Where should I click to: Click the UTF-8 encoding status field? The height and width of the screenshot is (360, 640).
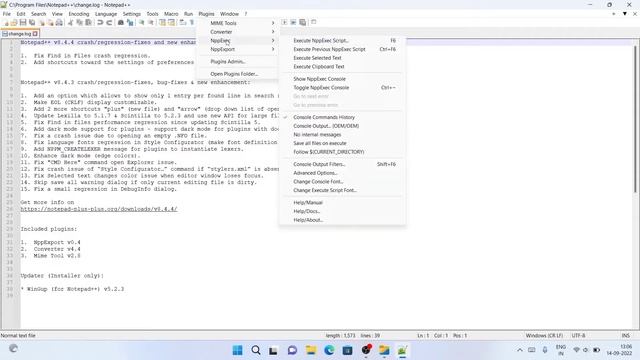tap(578, 336)
